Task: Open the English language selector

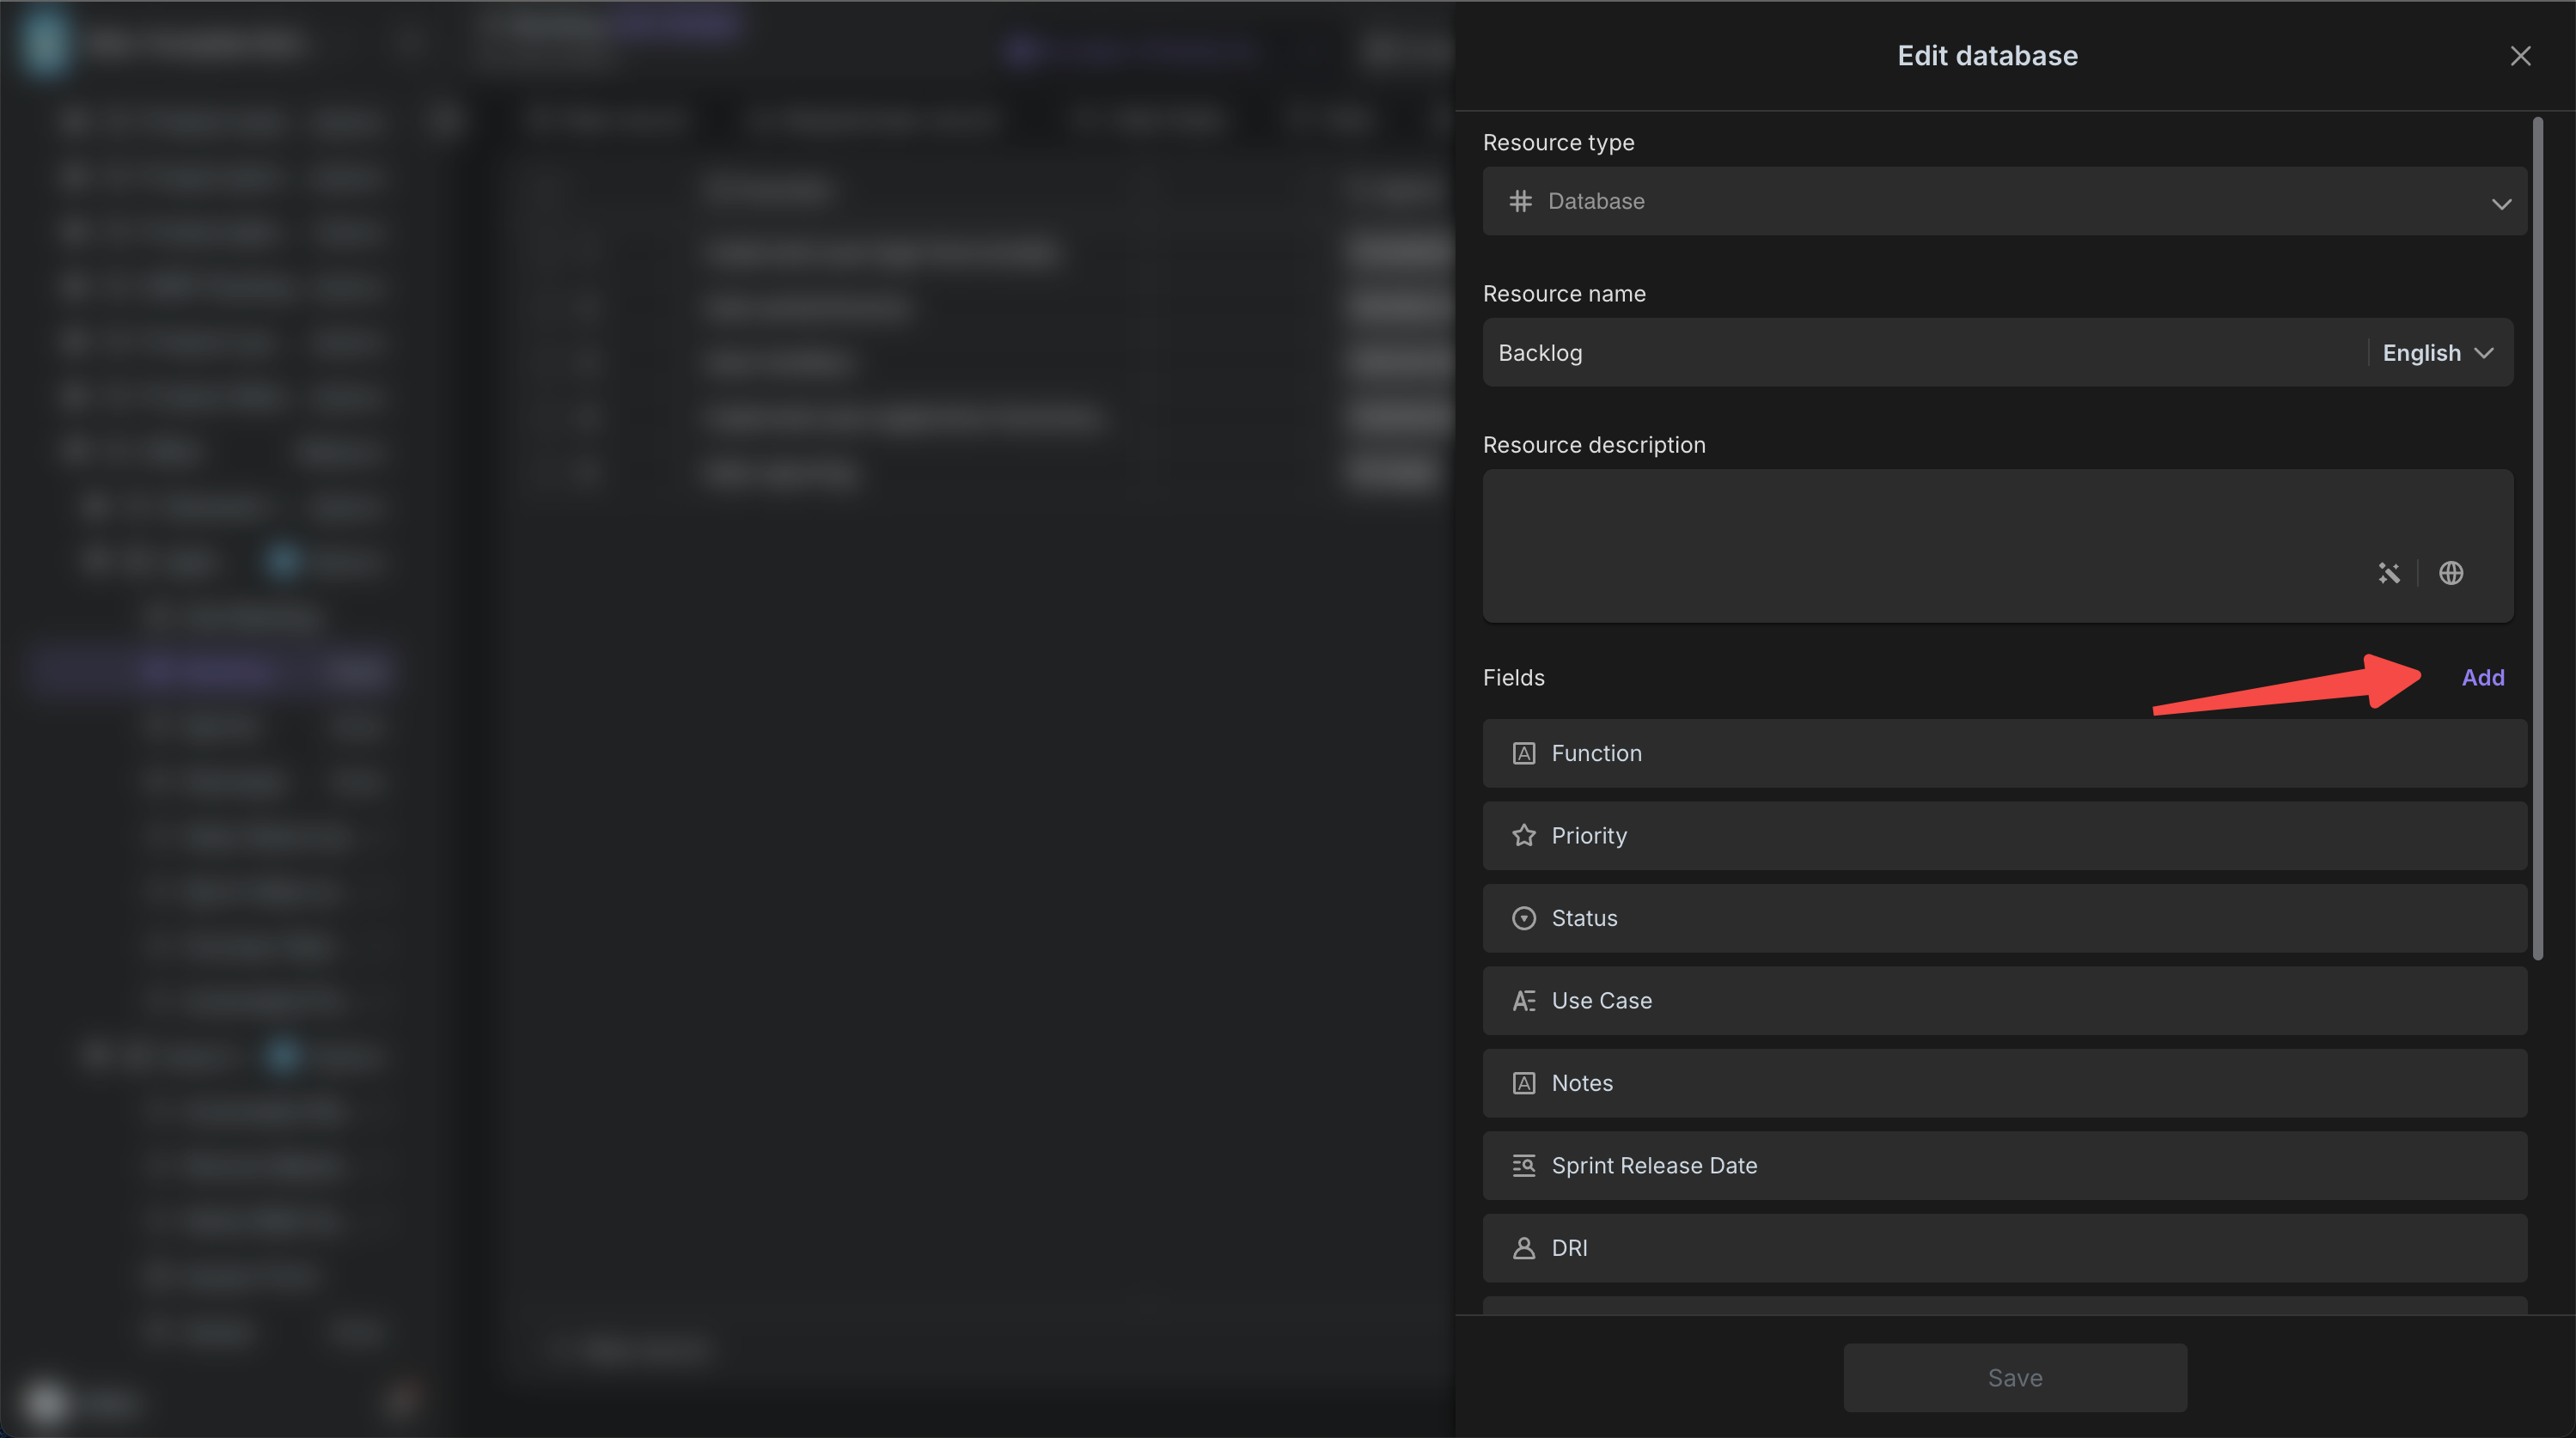Action: (x=2438, y=352)
